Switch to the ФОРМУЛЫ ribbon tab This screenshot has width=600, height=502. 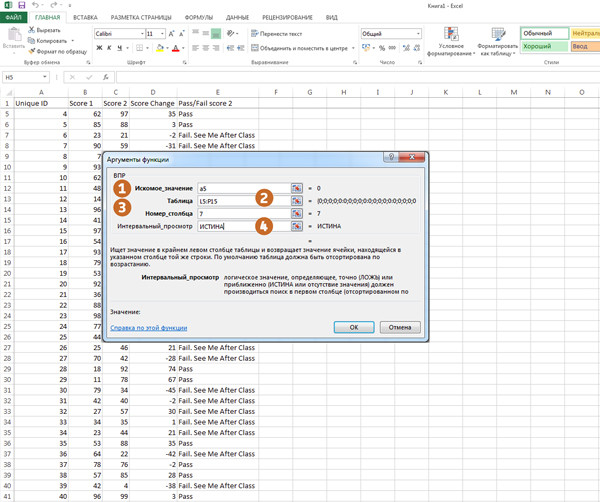[x=198, y=17]
